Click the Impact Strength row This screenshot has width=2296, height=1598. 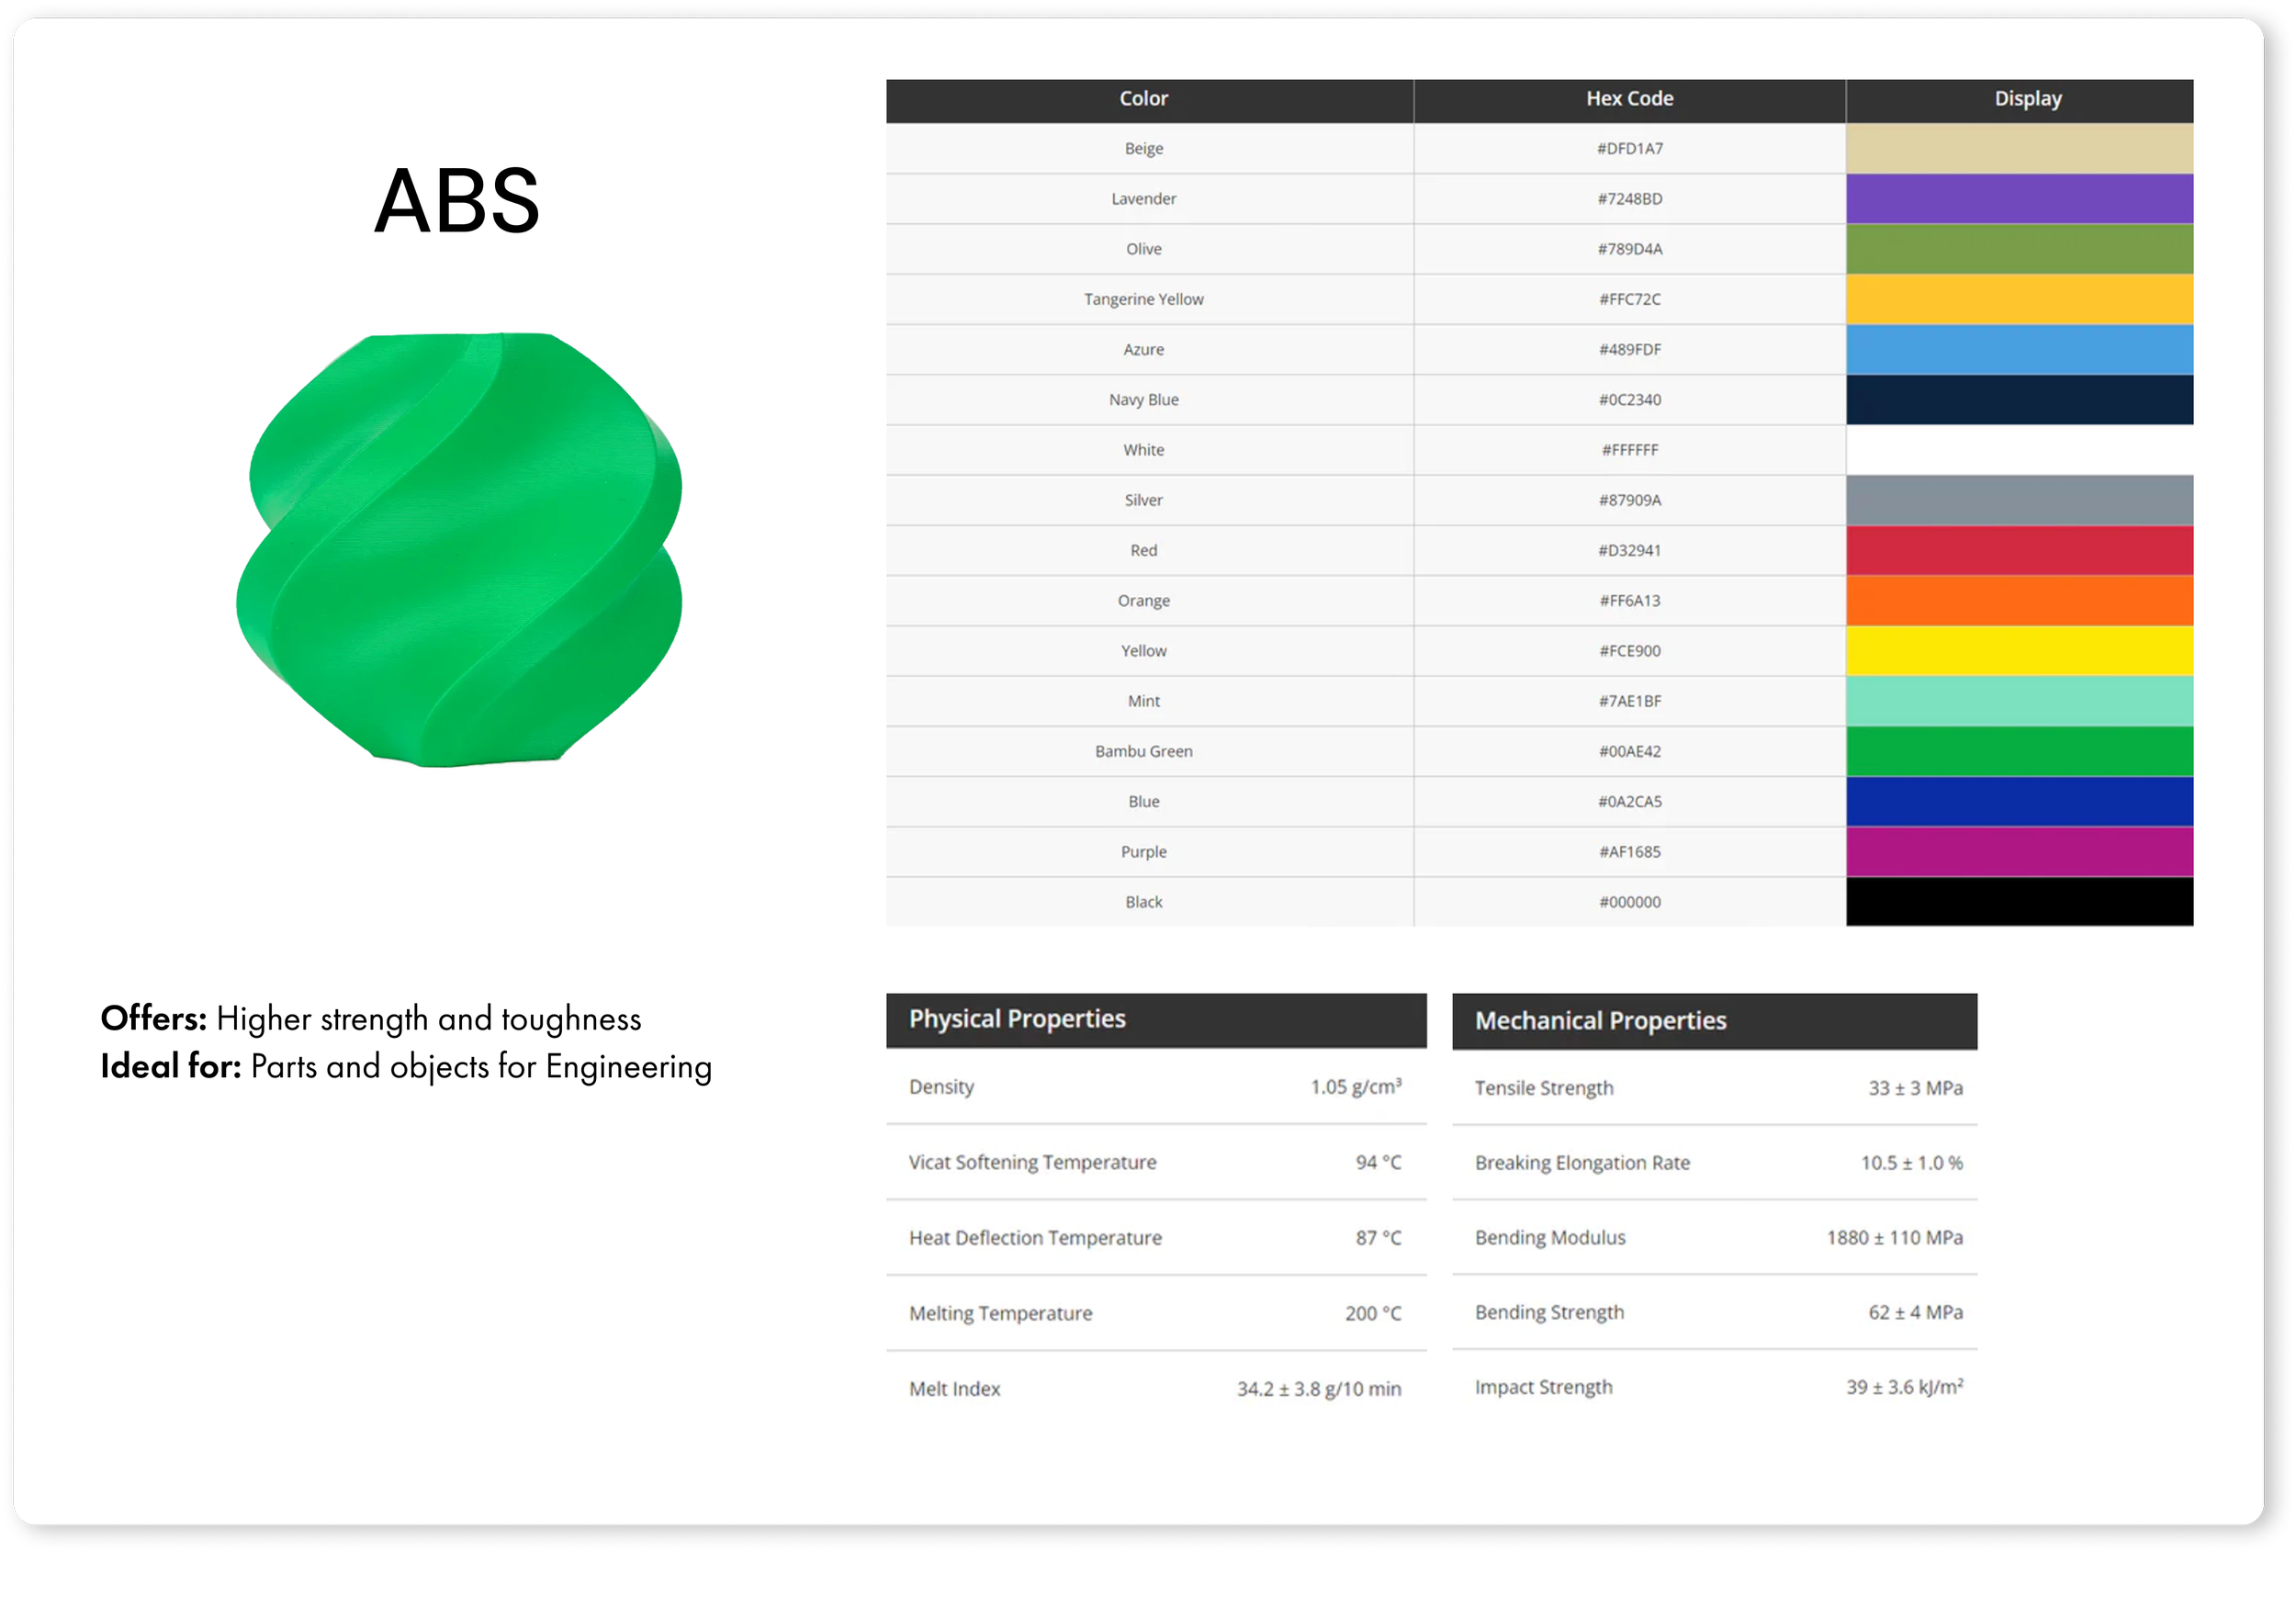[1714, 1387]
